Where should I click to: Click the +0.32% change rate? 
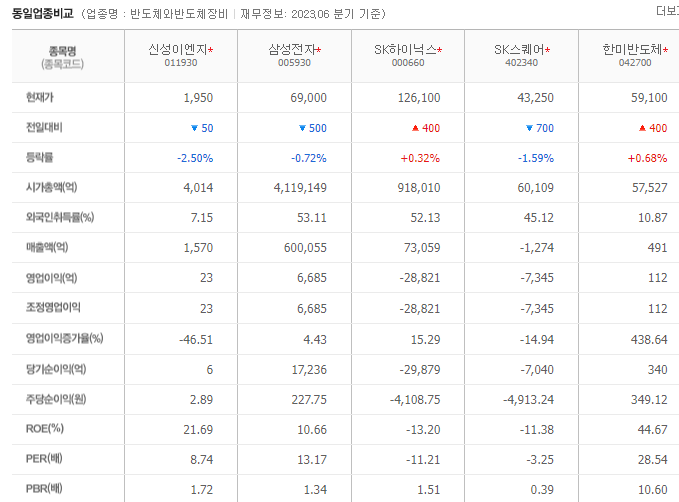pyautogui.click(x=420, y=158)
